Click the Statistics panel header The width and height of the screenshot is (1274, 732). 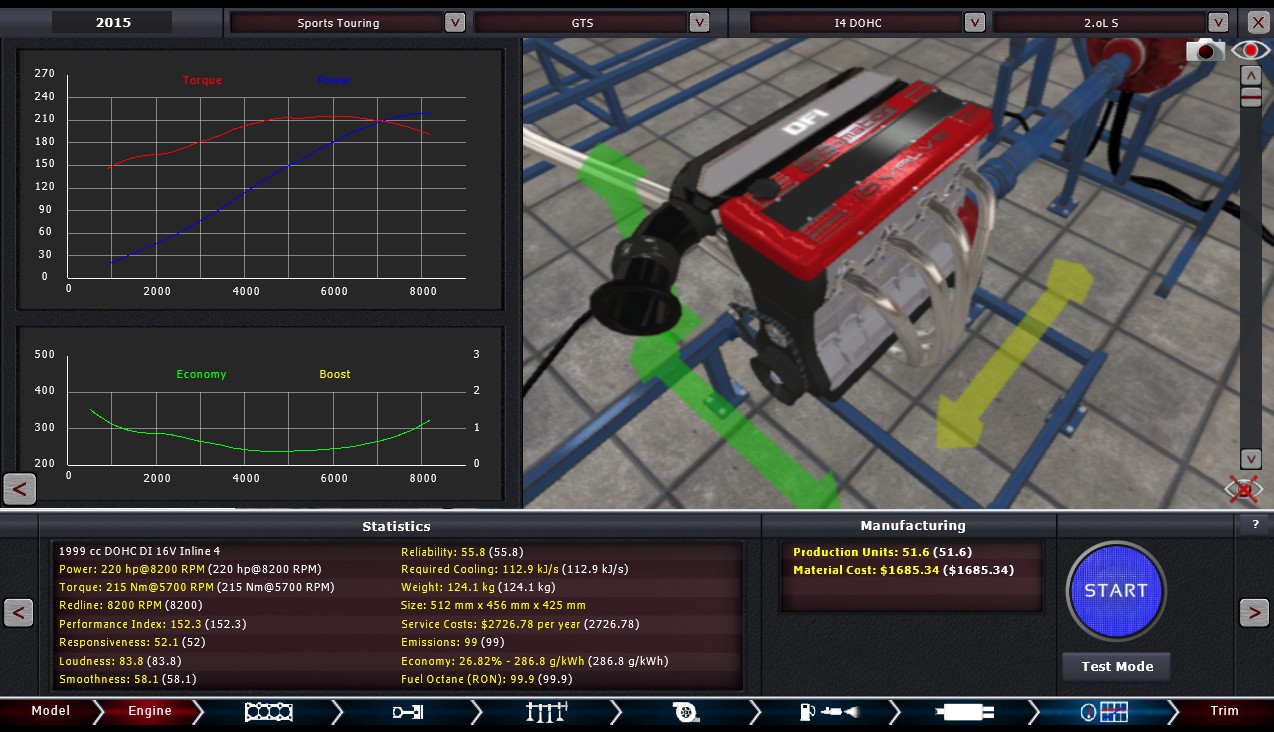pos(397,526)
